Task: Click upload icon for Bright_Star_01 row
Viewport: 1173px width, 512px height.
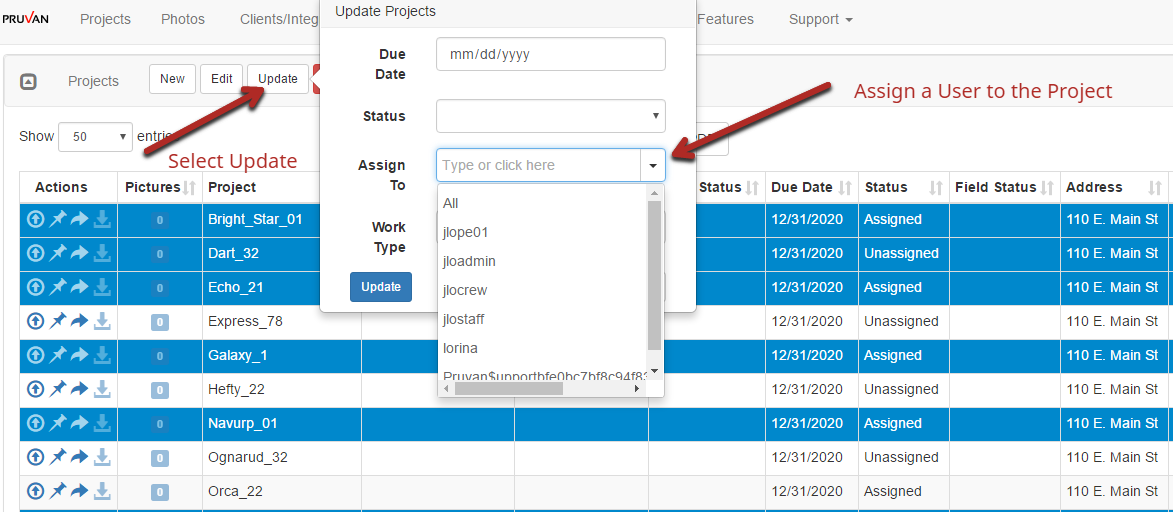Action: (x=35, y=219)
